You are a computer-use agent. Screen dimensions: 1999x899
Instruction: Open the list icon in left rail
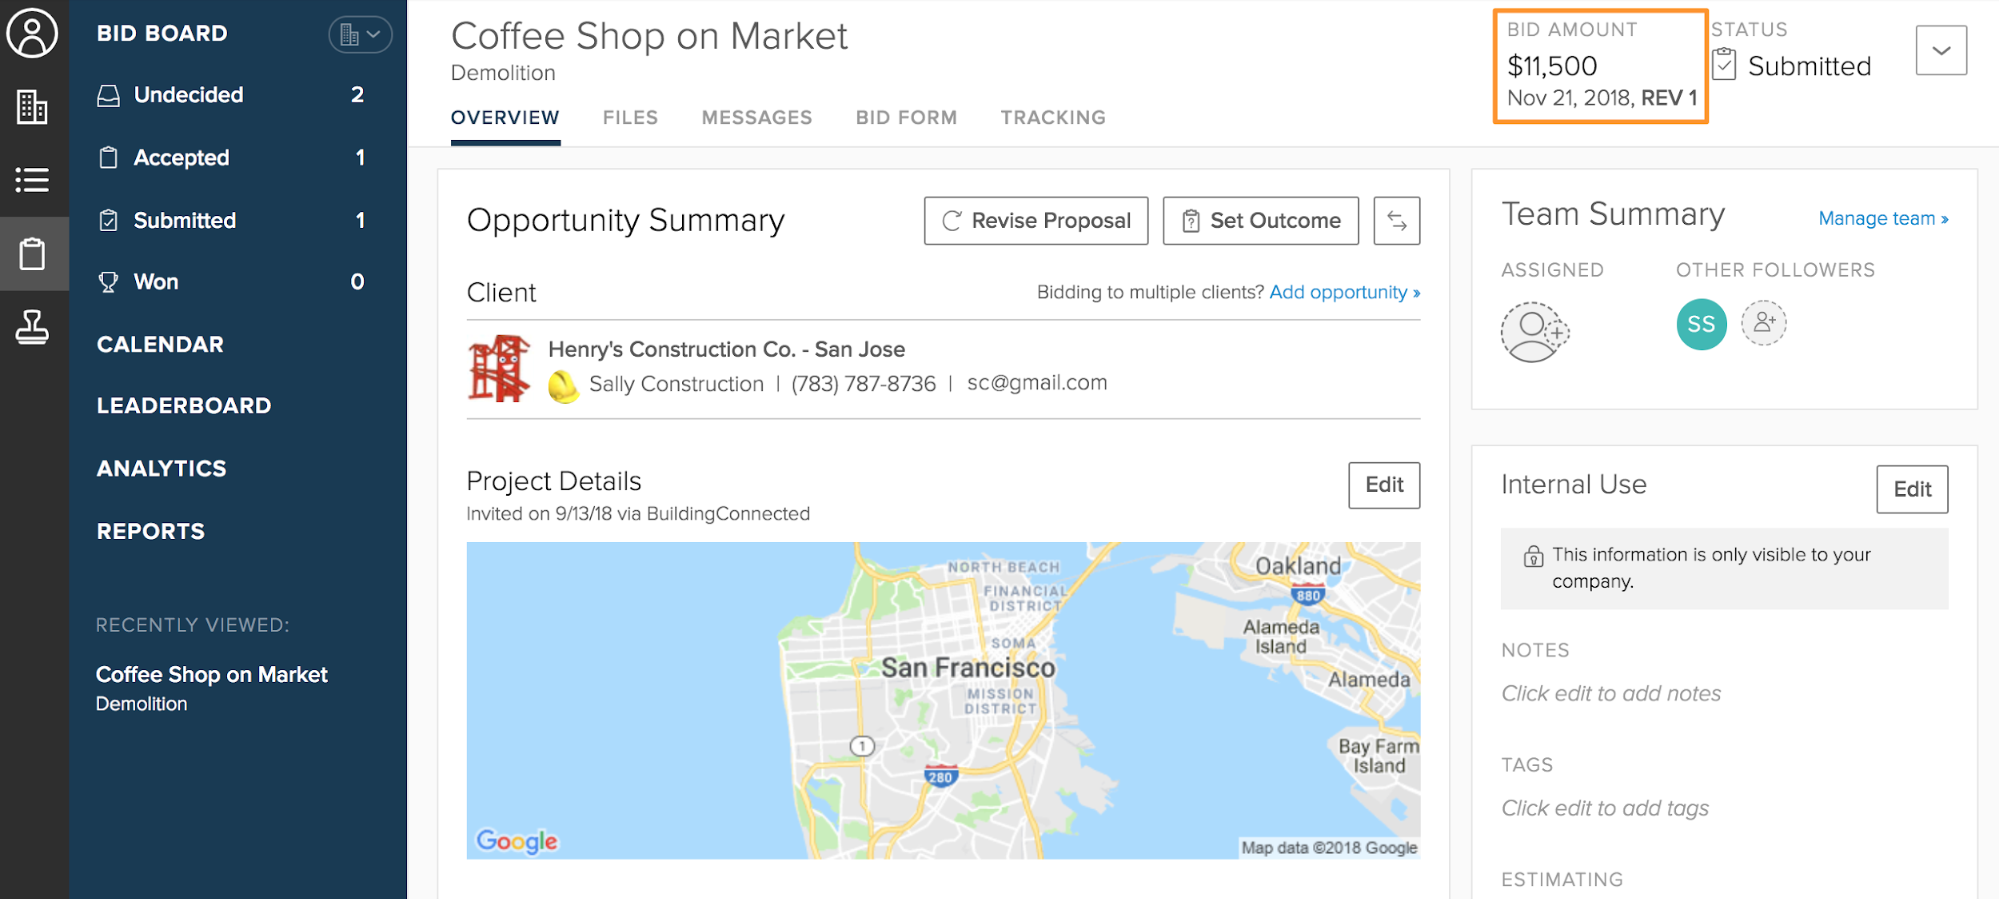pos(33,180)
